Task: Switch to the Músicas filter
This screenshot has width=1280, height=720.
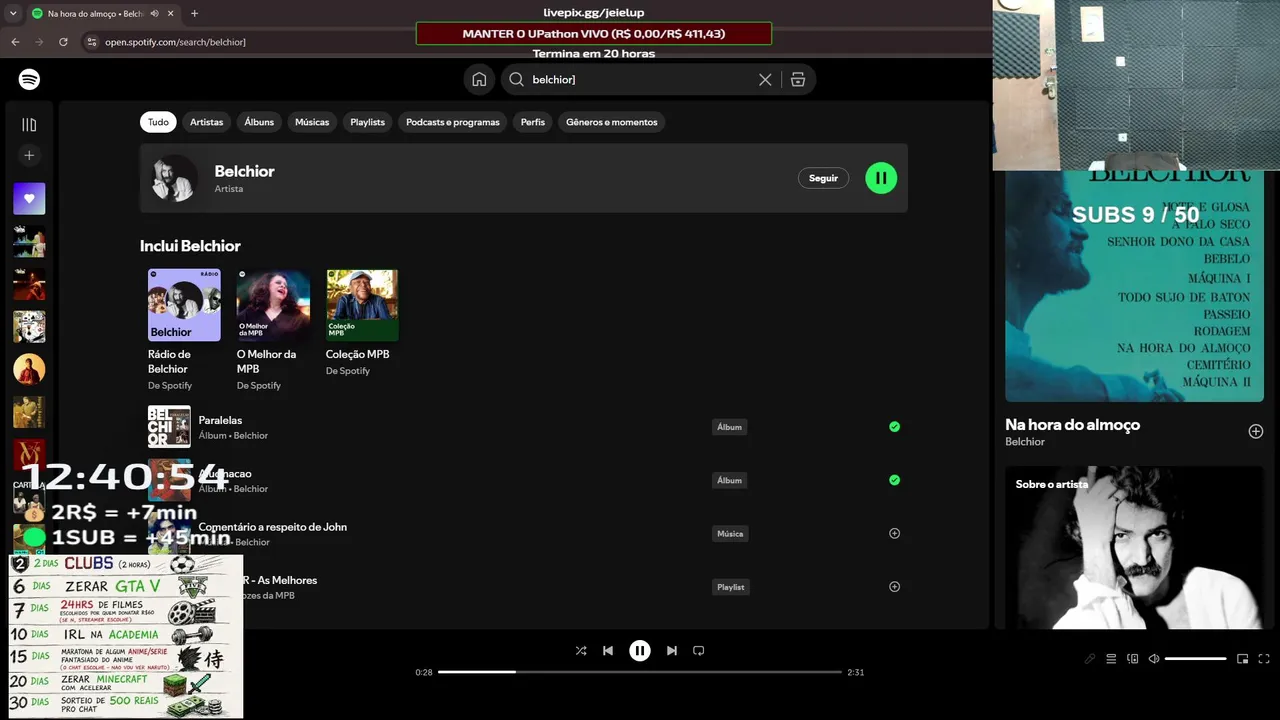Action: (x=312, y=122)
